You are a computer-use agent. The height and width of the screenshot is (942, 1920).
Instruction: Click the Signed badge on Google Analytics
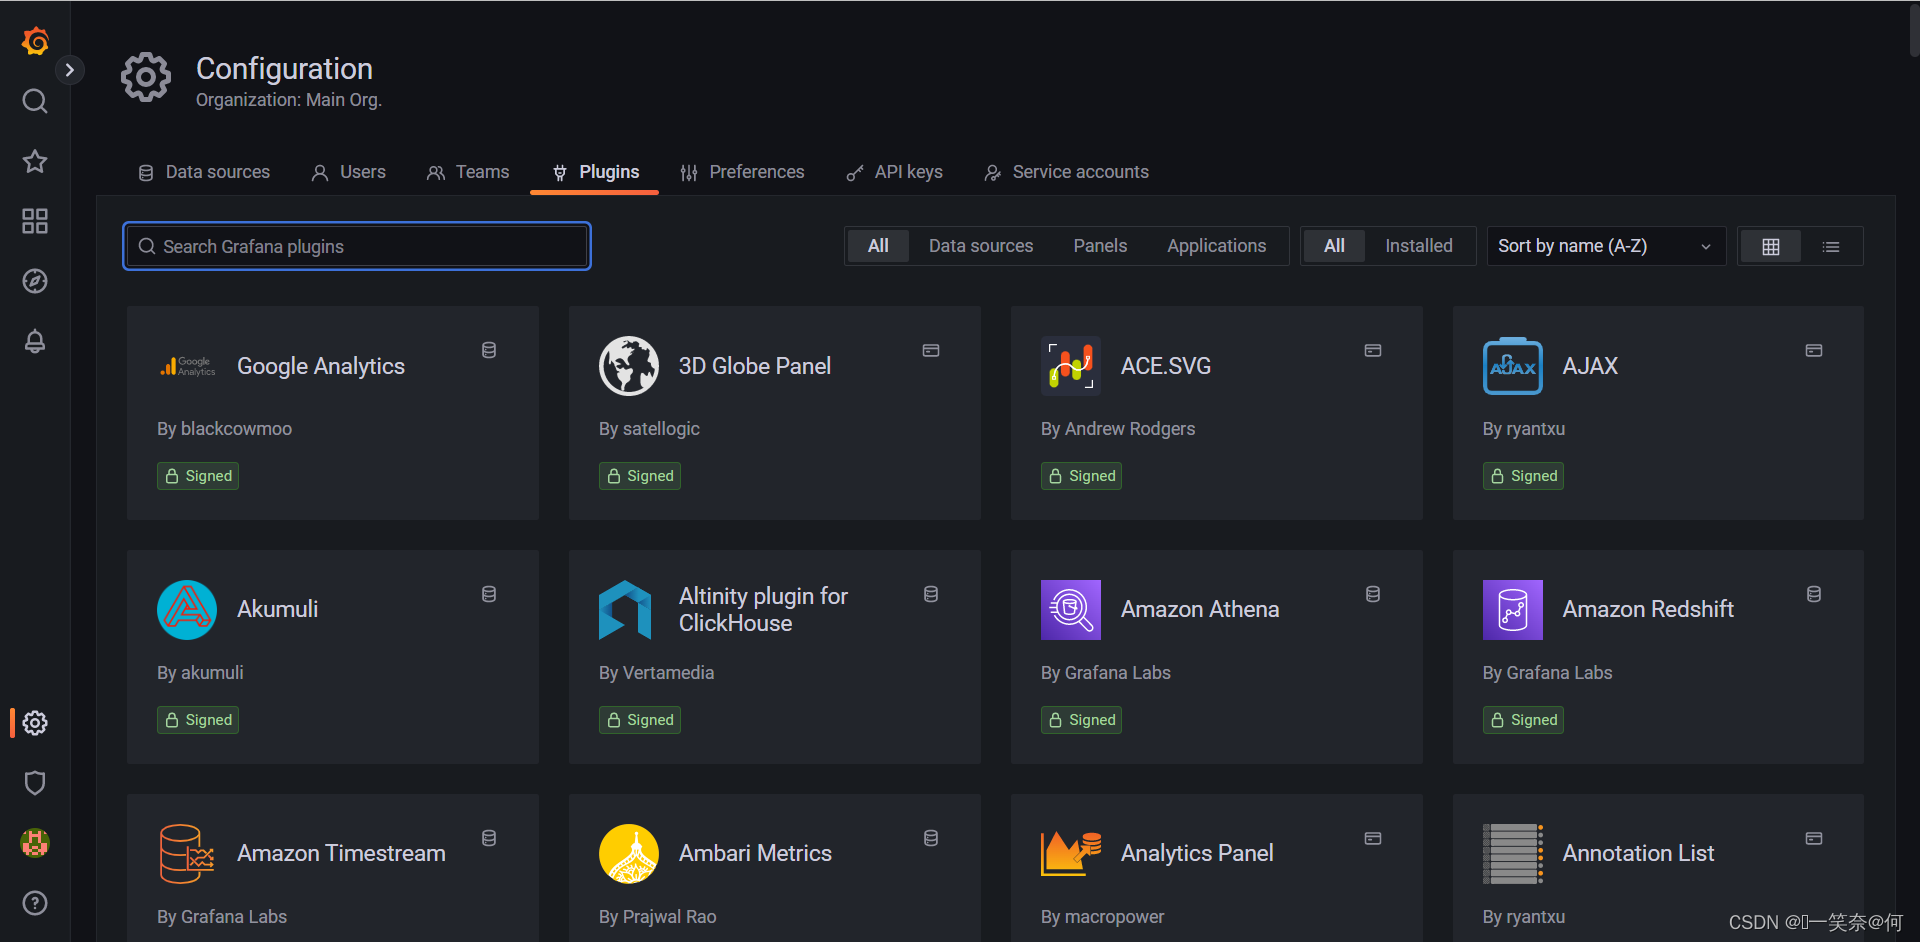click(198, 476)
